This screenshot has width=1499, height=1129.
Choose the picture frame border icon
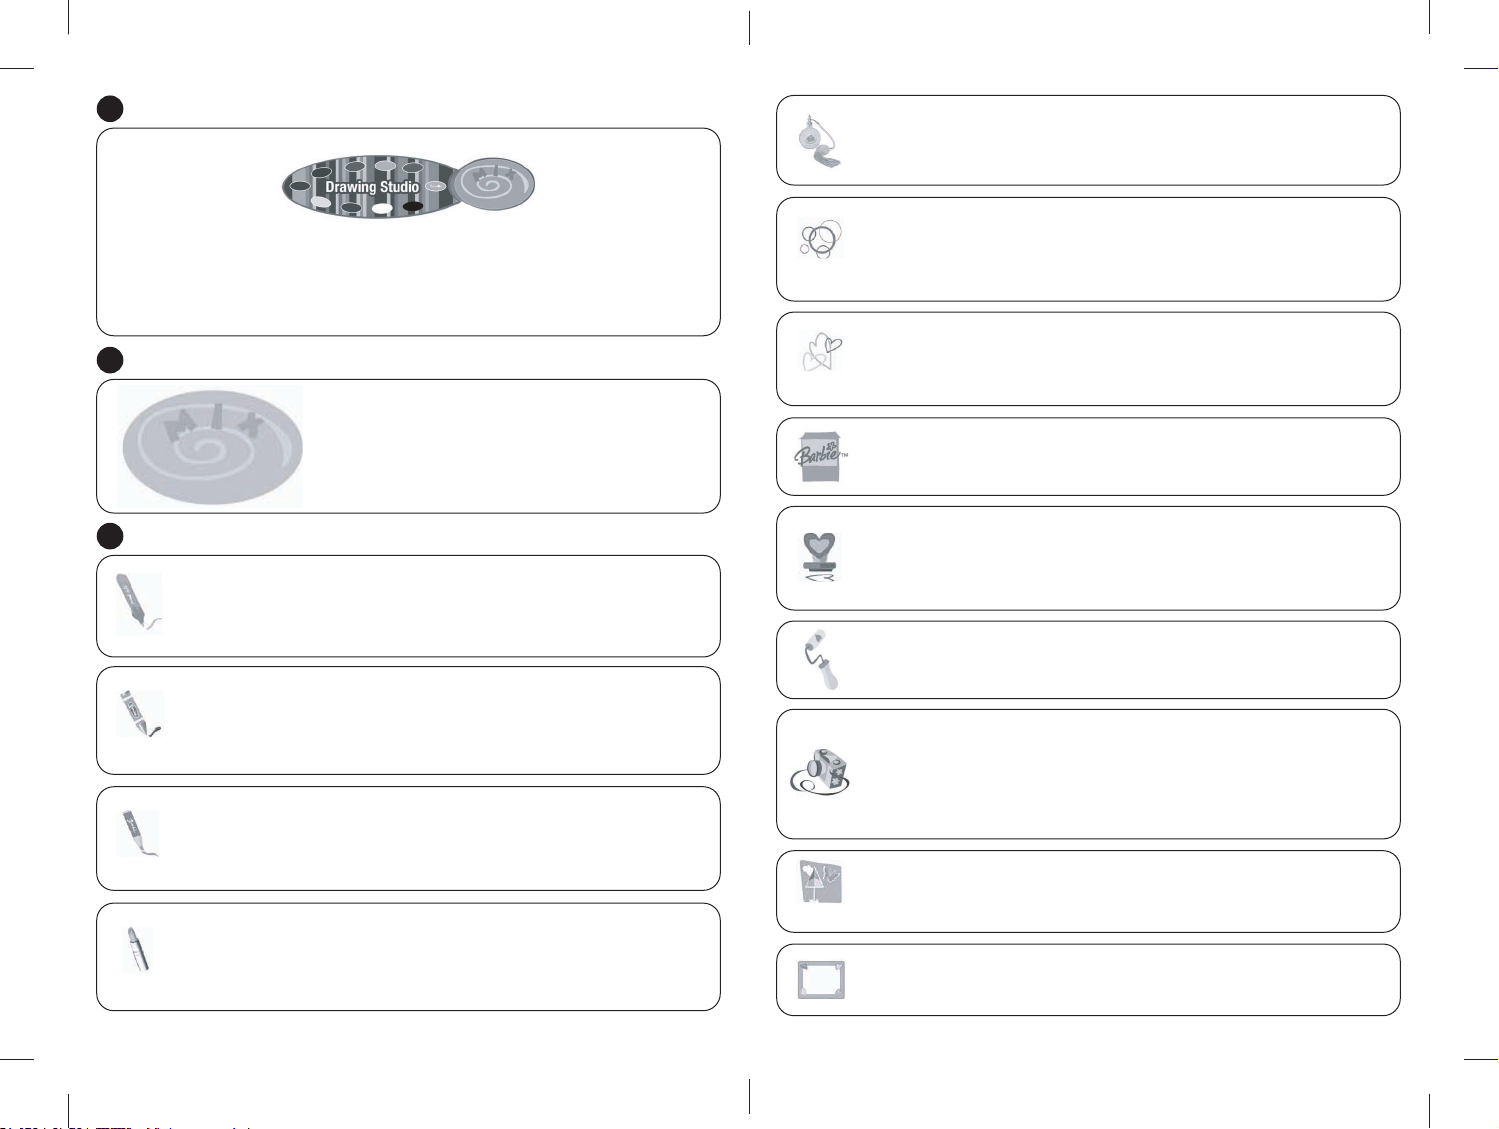(x=821, y=980)
